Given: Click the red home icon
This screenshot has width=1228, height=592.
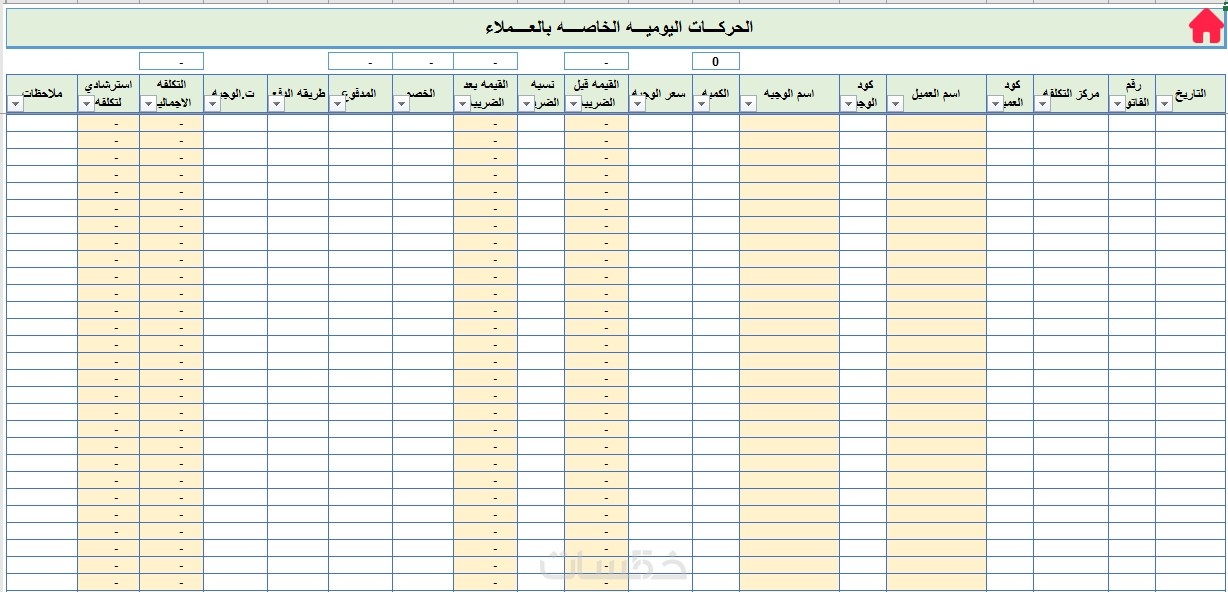Looking at the screenshot, I should 1206,27.
